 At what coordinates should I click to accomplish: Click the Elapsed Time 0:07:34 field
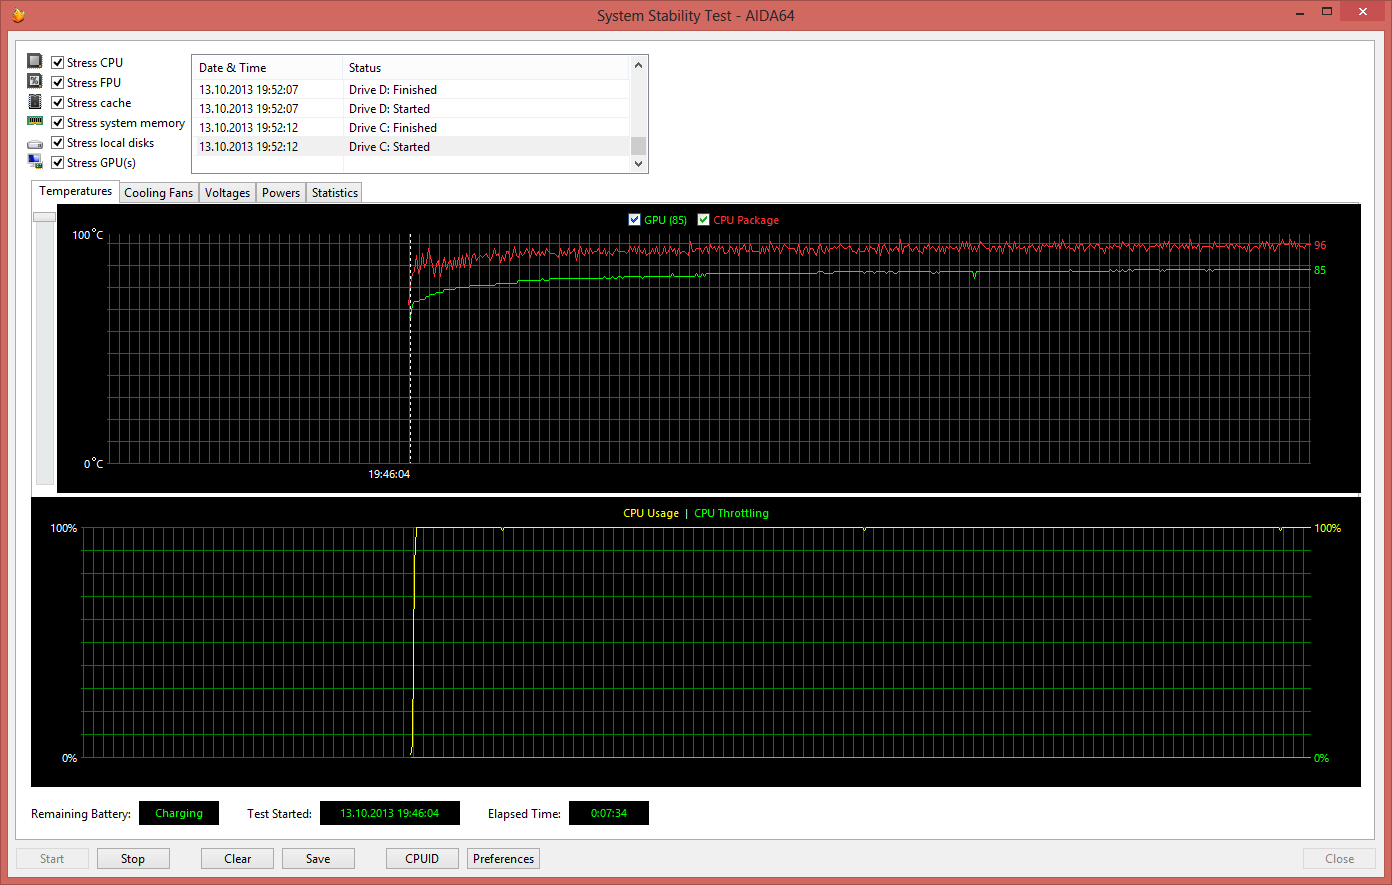coord(609,813)
